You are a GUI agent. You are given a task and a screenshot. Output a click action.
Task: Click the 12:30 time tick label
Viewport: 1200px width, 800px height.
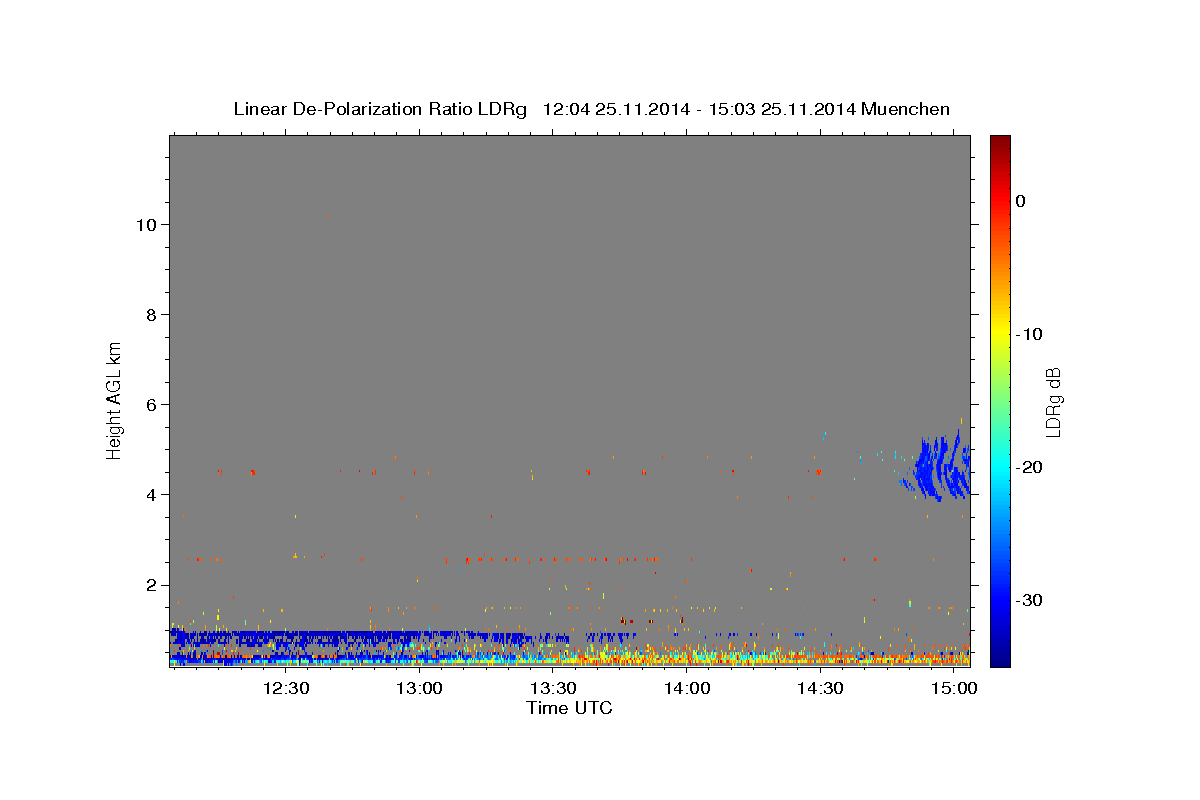pos(286,688)
